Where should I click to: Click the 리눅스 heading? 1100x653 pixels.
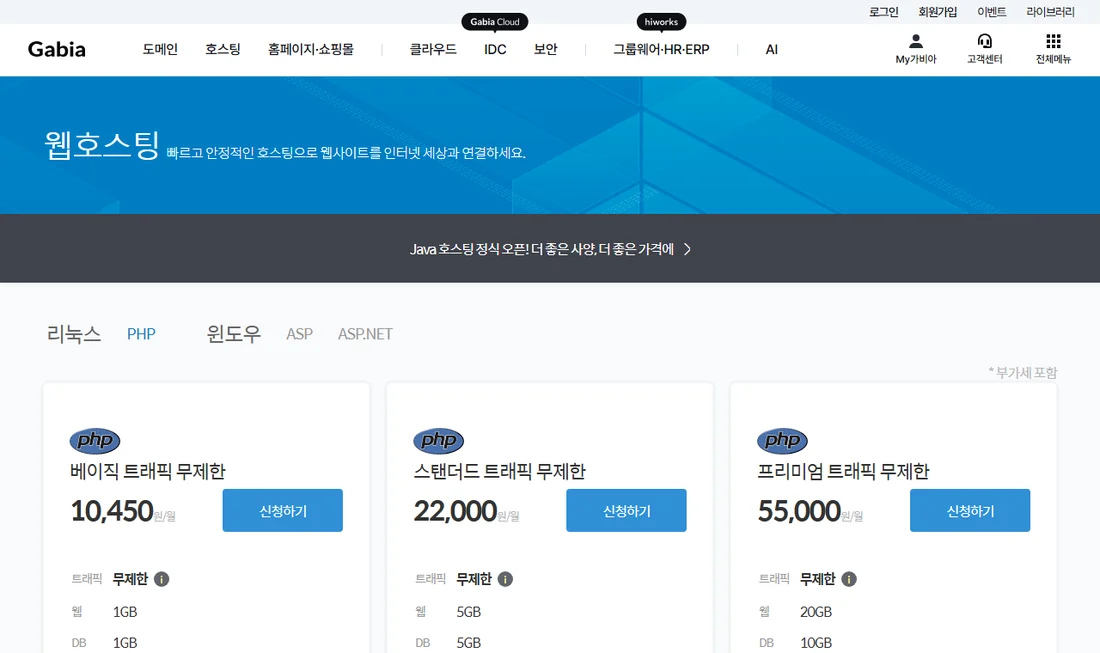[74, 334]
